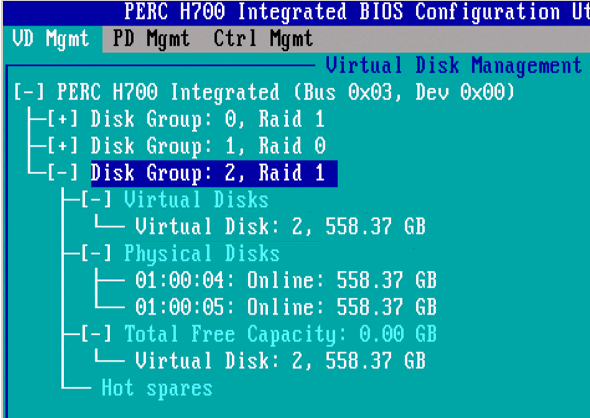Viewport: 590px width, 418px height.
Task: Expand Disk Group 1 Raid 0
Action: point(62,146)
